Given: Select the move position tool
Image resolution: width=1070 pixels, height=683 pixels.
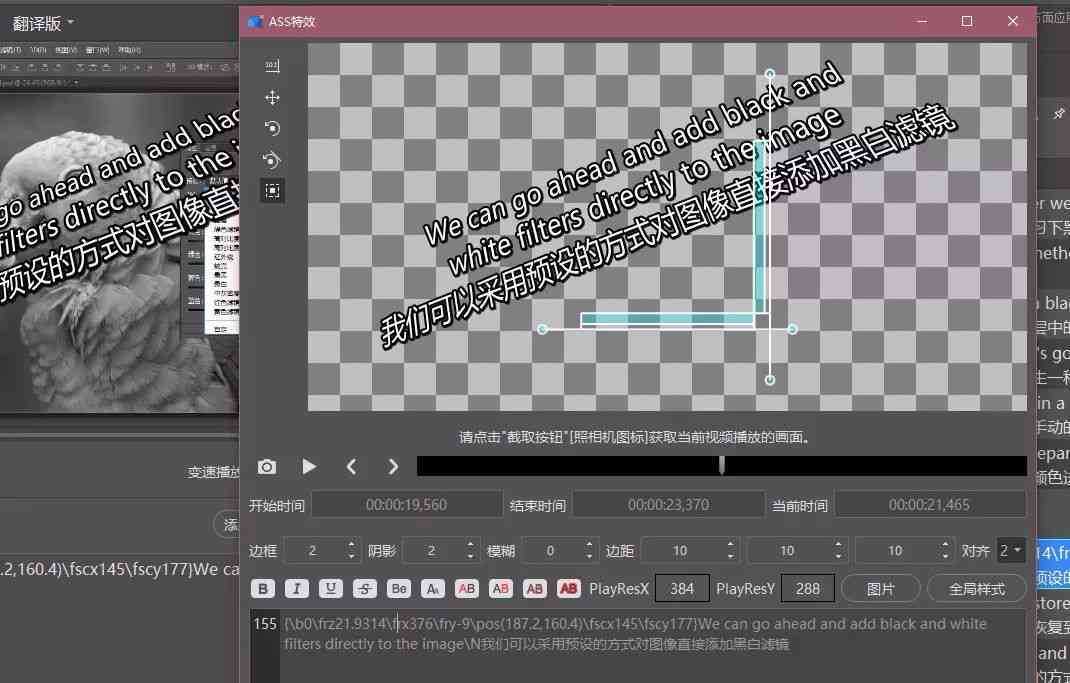Looking at the screenshot, I should 272,98.
